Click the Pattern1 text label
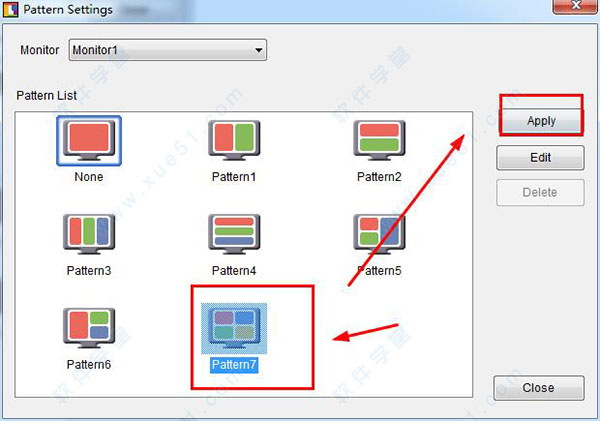600x421 pixels. pos(234,177)
